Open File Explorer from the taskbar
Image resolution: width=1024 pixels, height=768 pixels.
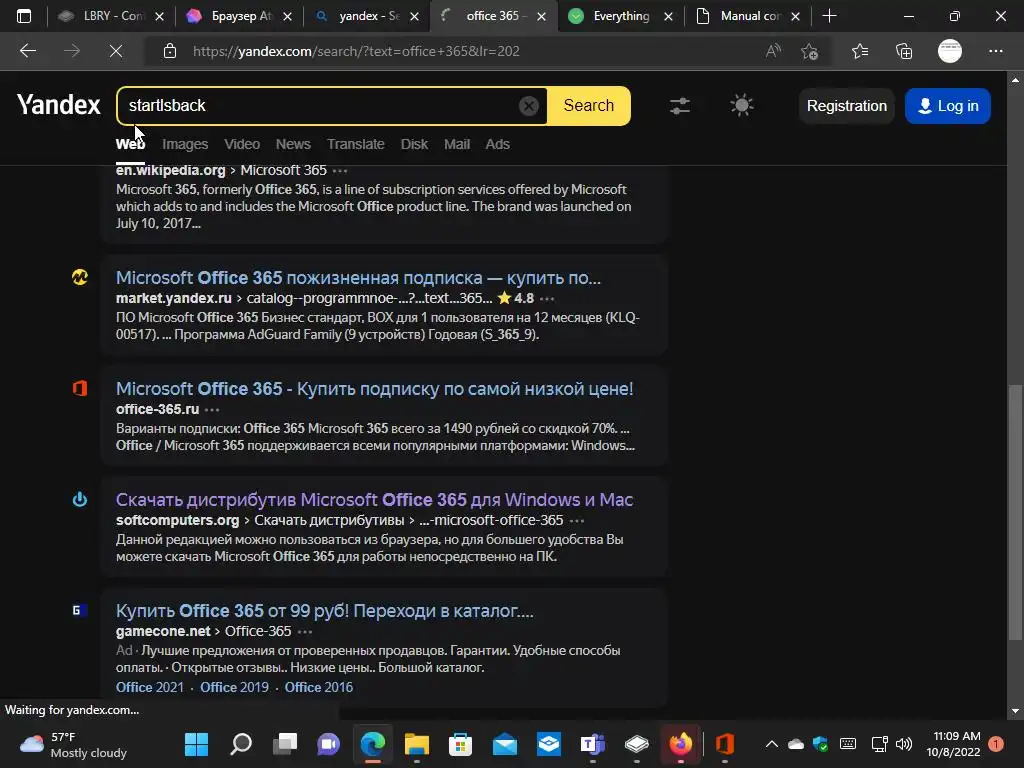coord(417,744)
